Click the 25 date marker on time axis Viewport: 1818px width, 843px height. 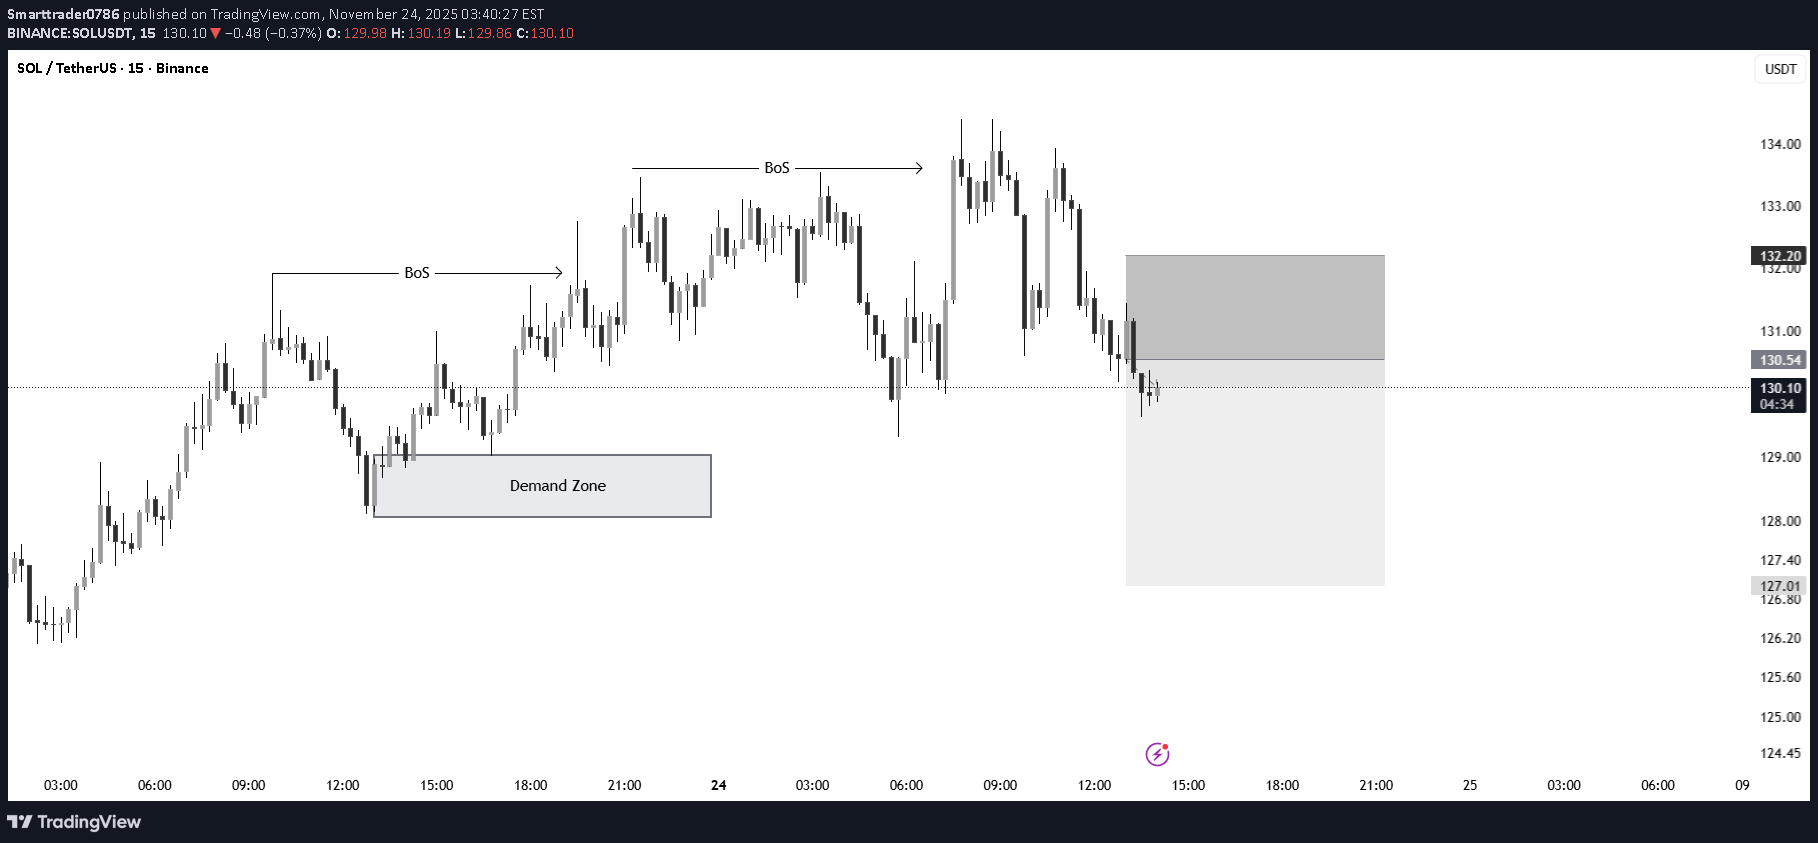coord(1470,785)
